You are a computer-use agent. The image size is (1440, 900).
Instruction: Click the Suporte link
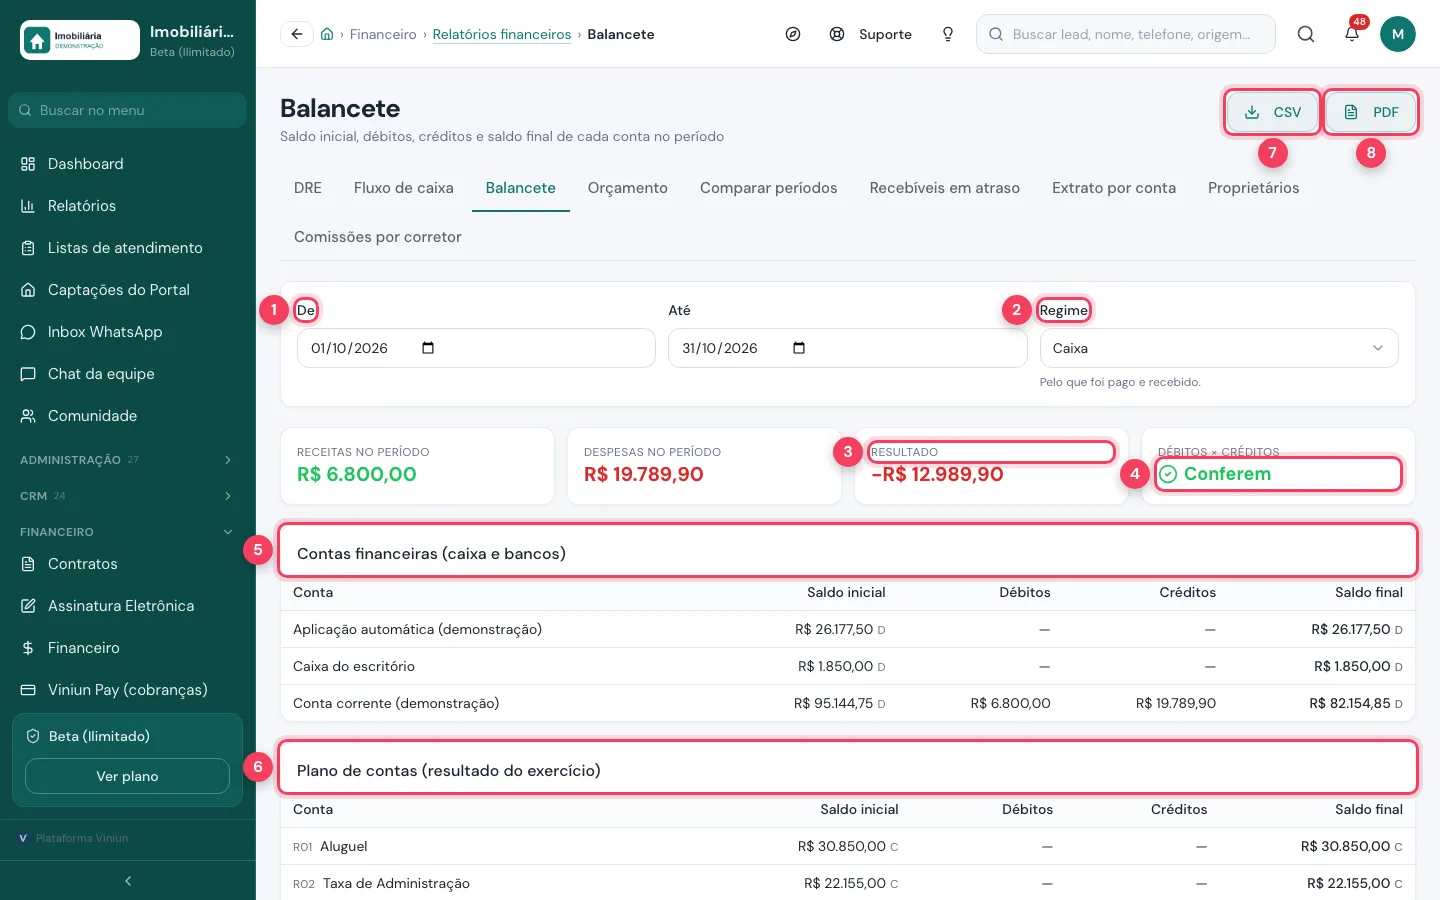point(871,34)
